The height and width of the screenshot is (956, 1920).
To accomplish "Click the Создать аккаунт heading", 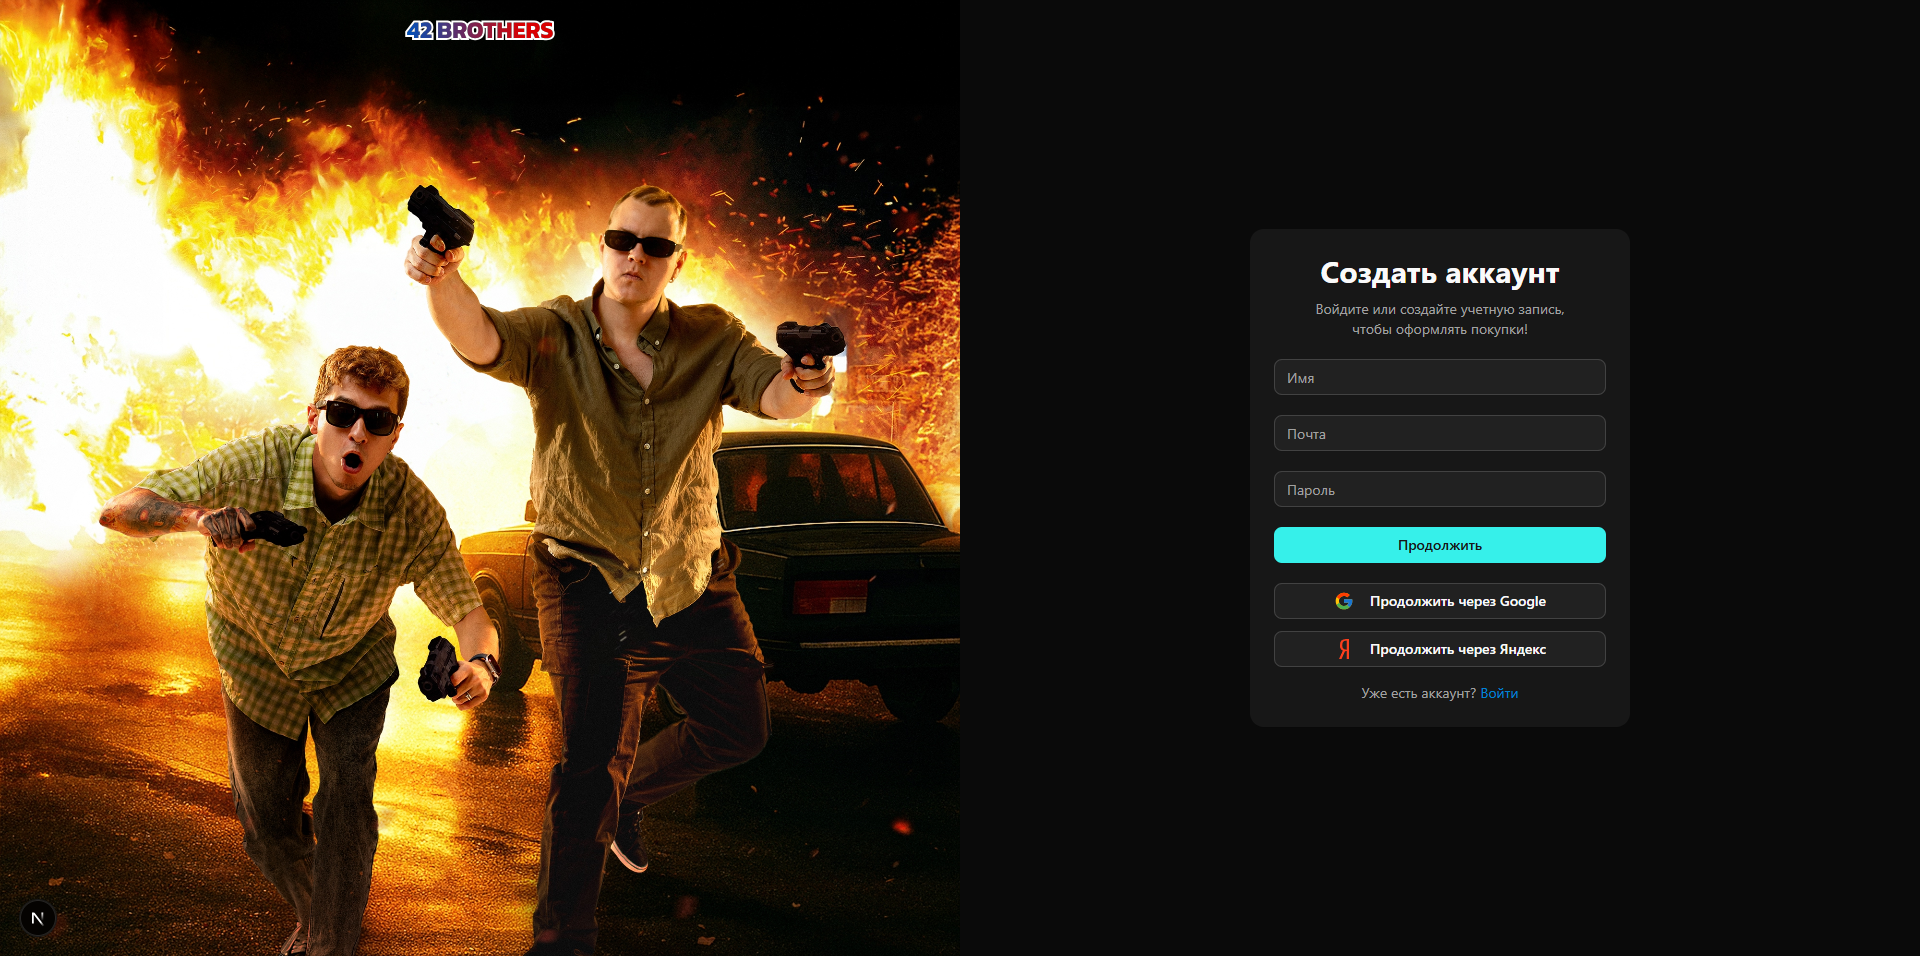I will coord(1439,273).
